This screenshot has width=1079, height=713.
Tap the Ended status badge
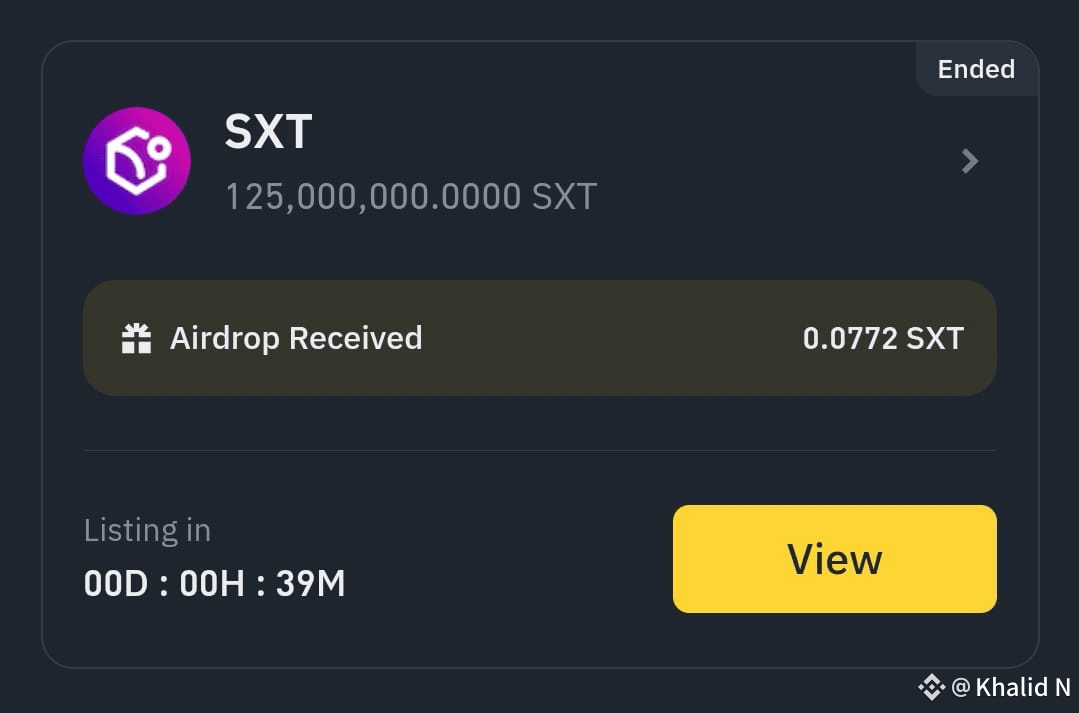tap(975, 69)
